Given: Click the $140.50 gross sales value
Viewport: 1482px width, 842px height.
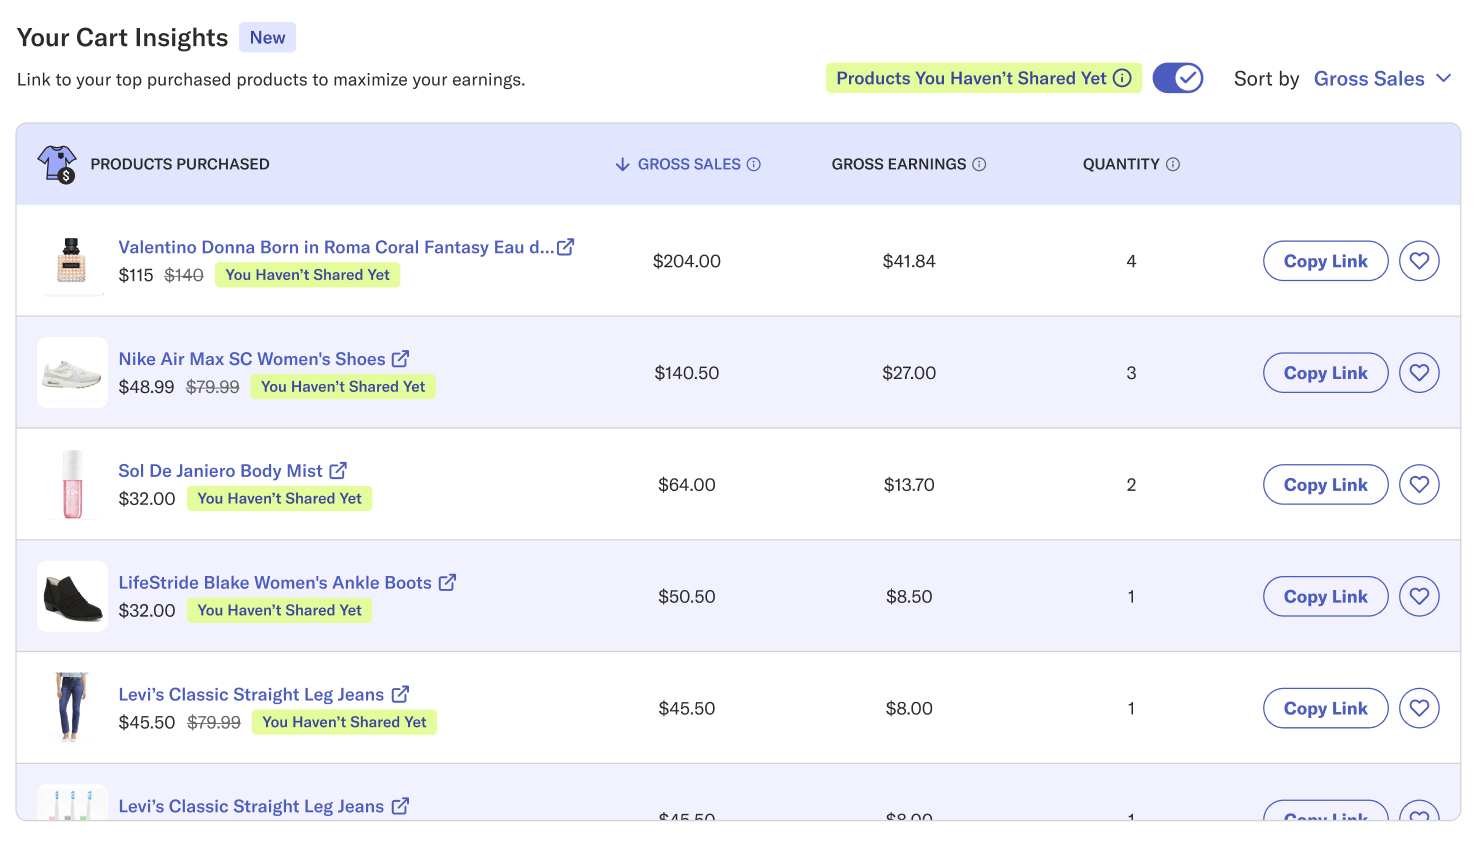Looking at the screenshot, I should pos(687,373).
